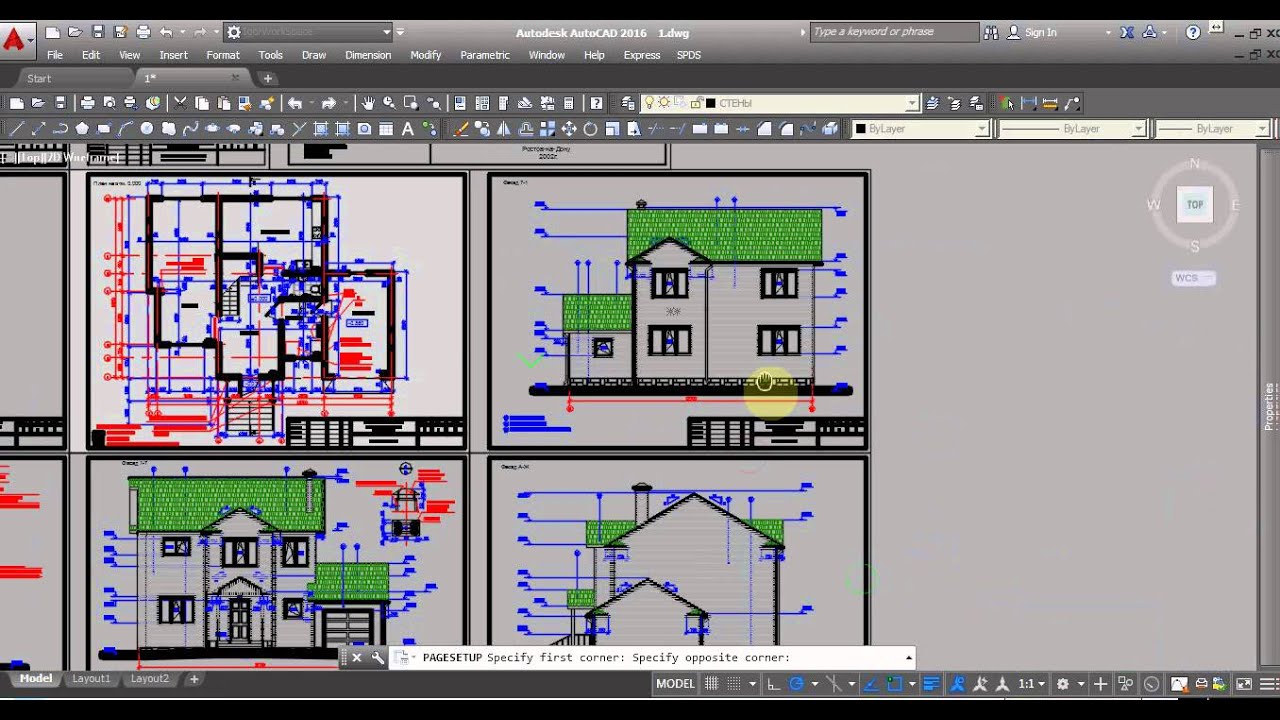Click the Open file icon in Standard toolbar
Image resolution: width=1280 pixels, height=720 pixels.
(x=38, y=103)
